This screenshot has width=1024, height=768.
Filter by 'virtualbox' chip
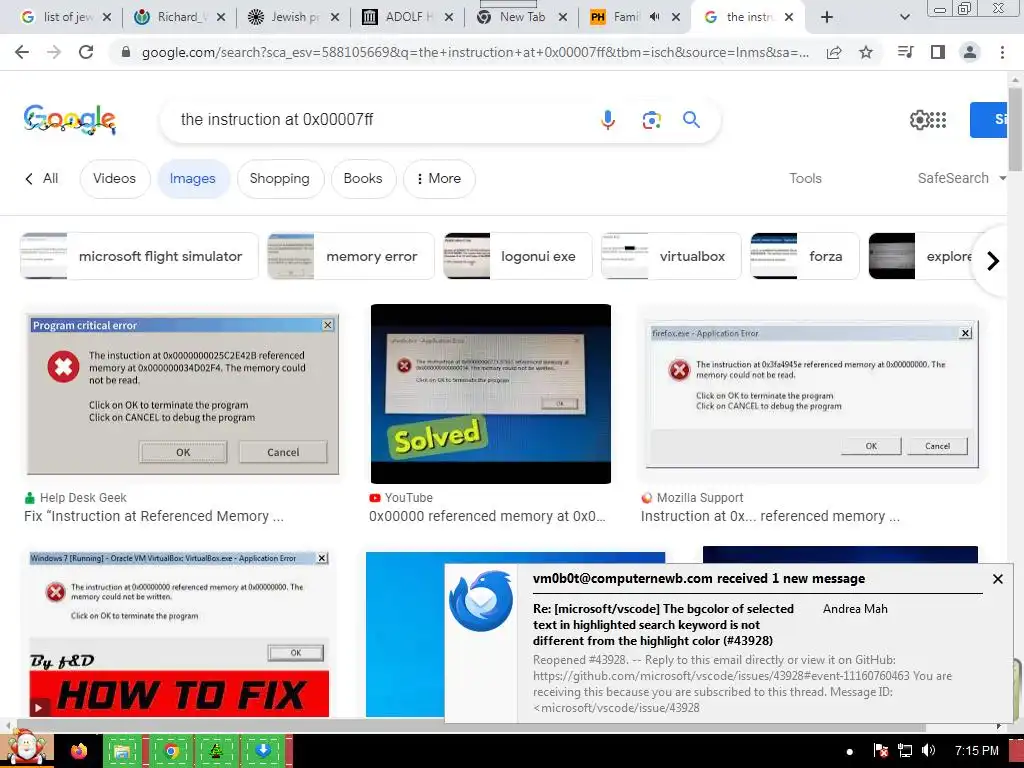pos(671,256)
